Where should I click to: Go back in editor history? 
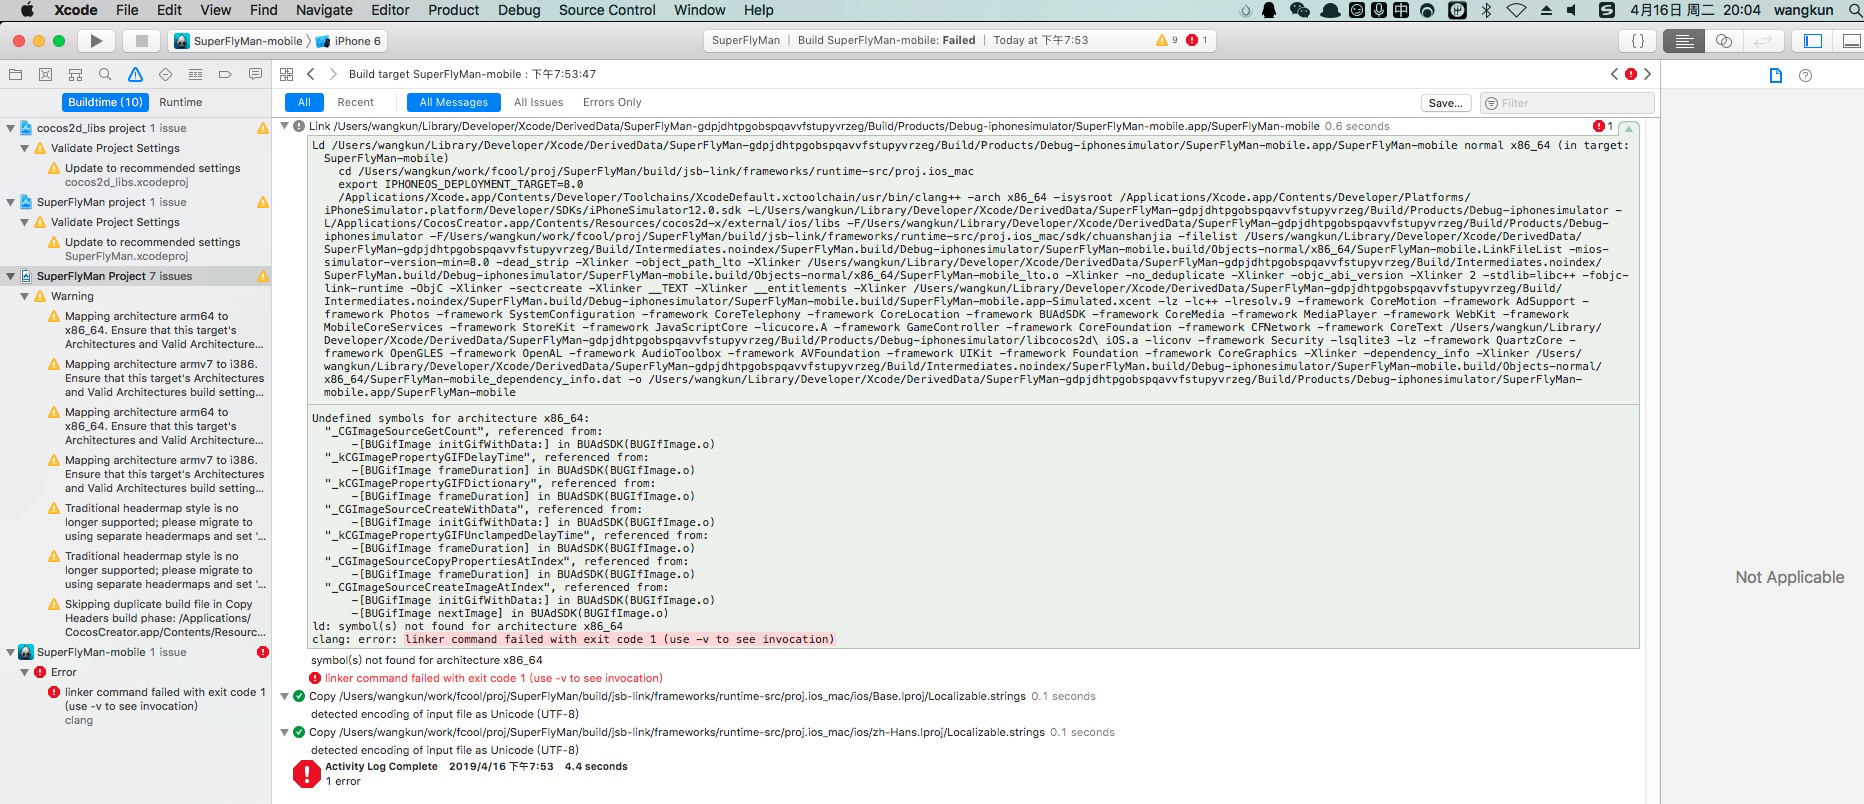click(311, 74)
